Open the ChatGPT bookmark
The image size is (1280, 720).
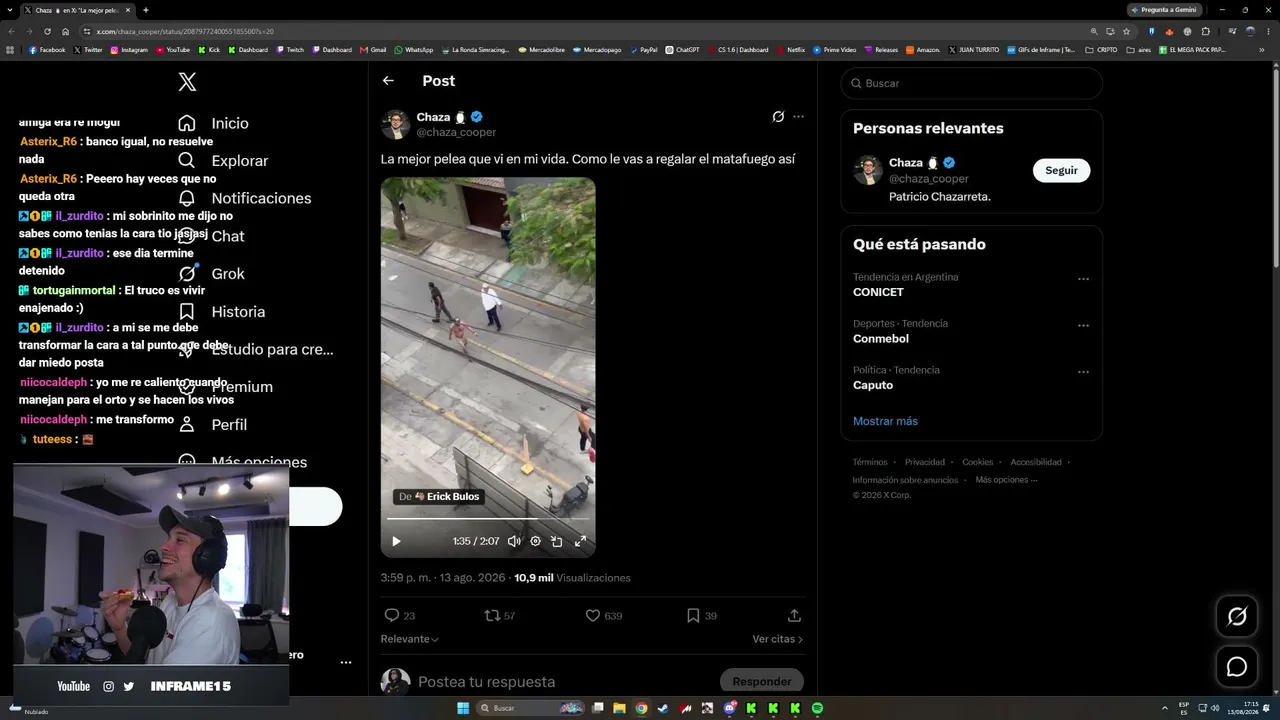pos(683,50)
